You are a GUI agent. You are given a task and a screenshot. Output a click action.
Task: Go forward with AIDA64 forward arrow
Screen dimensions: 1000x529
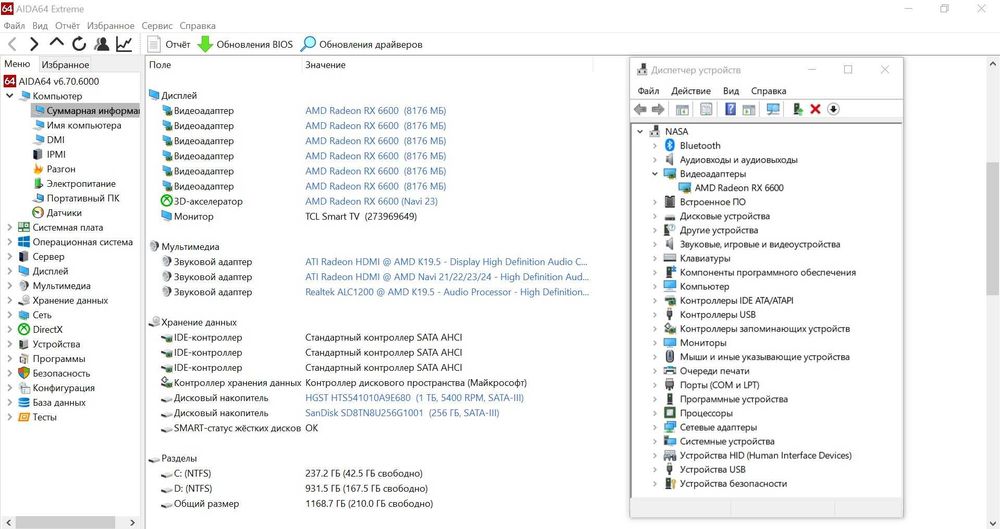34,44
